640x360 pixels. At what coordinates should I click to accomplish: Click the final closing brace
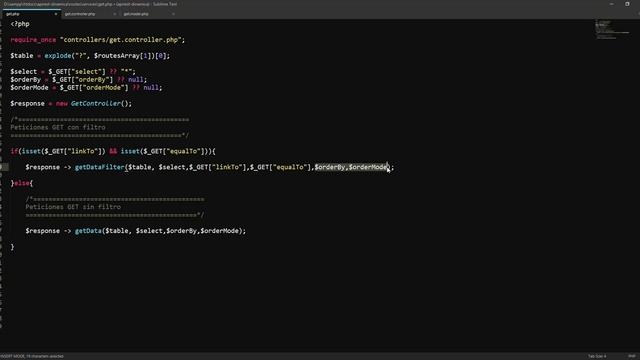point(12,247)
